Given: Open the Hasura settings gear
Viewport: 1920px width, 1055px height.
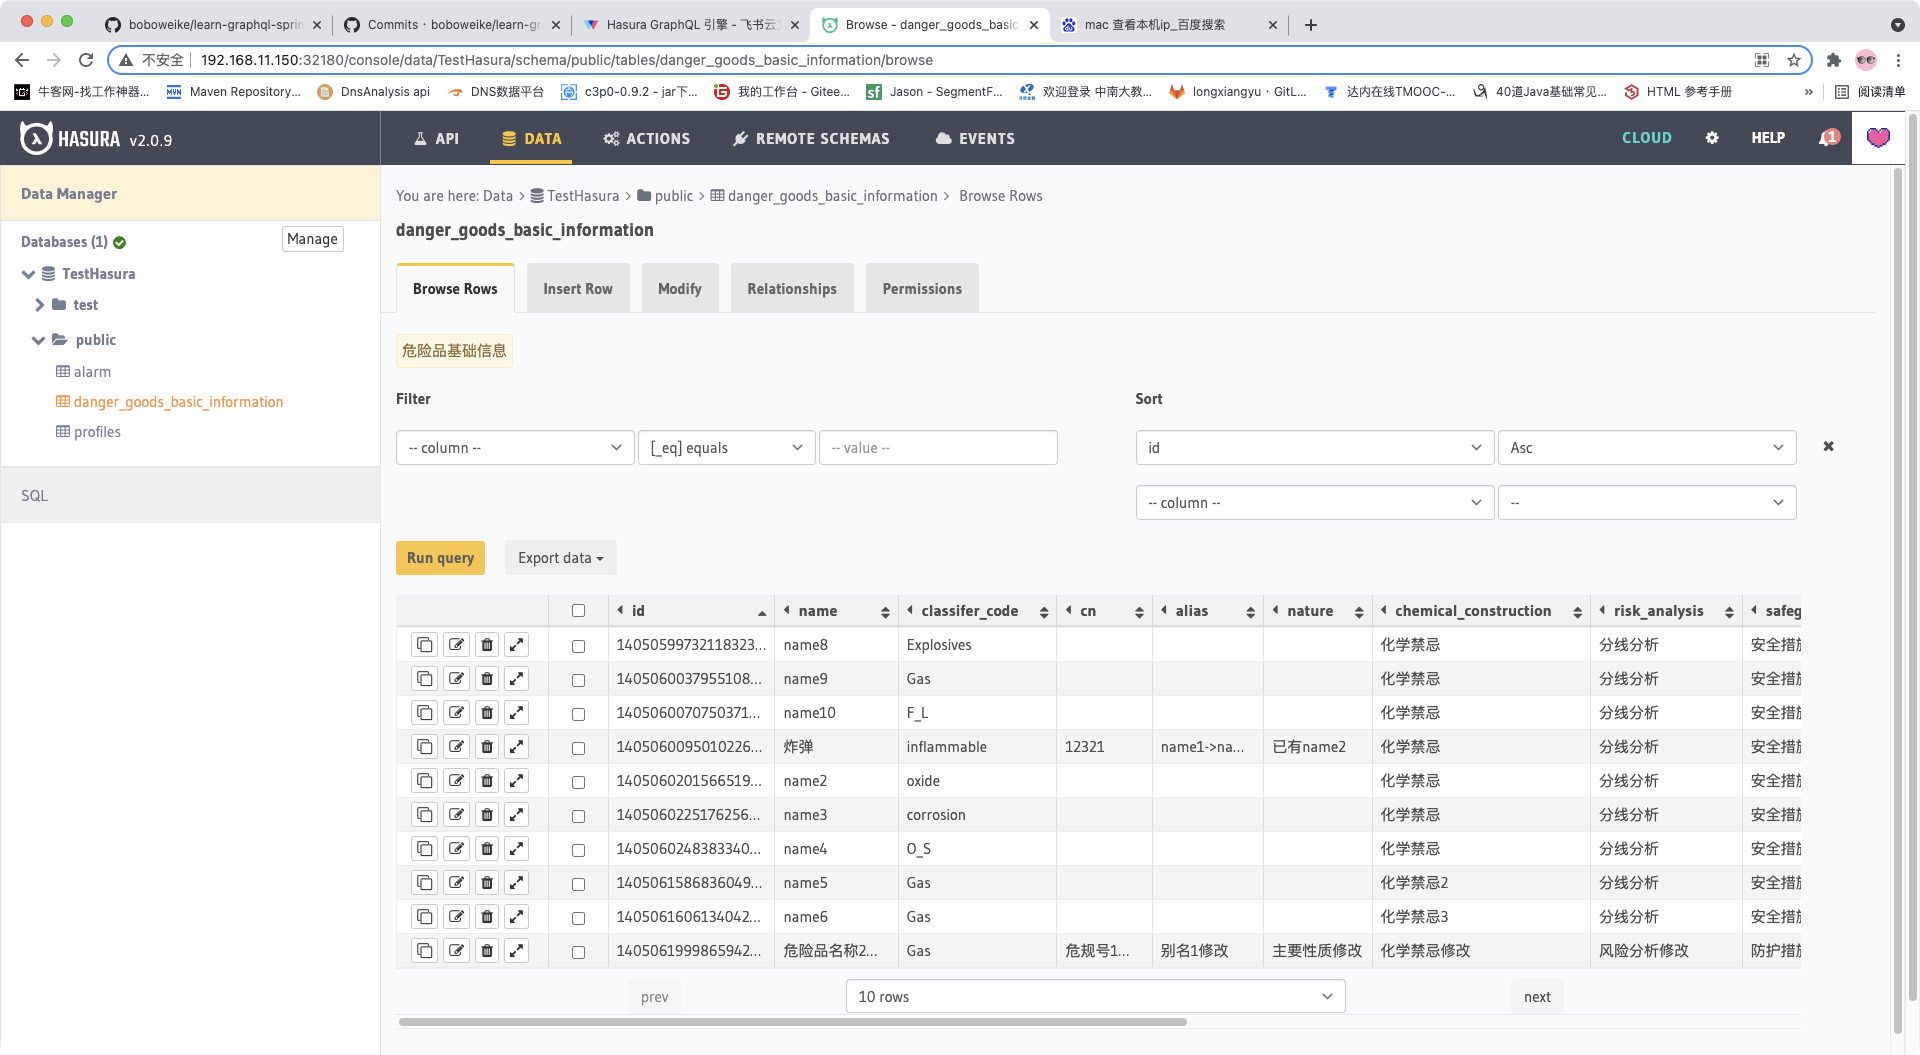Looking at the screenshot, I should tap(1712, 138).
